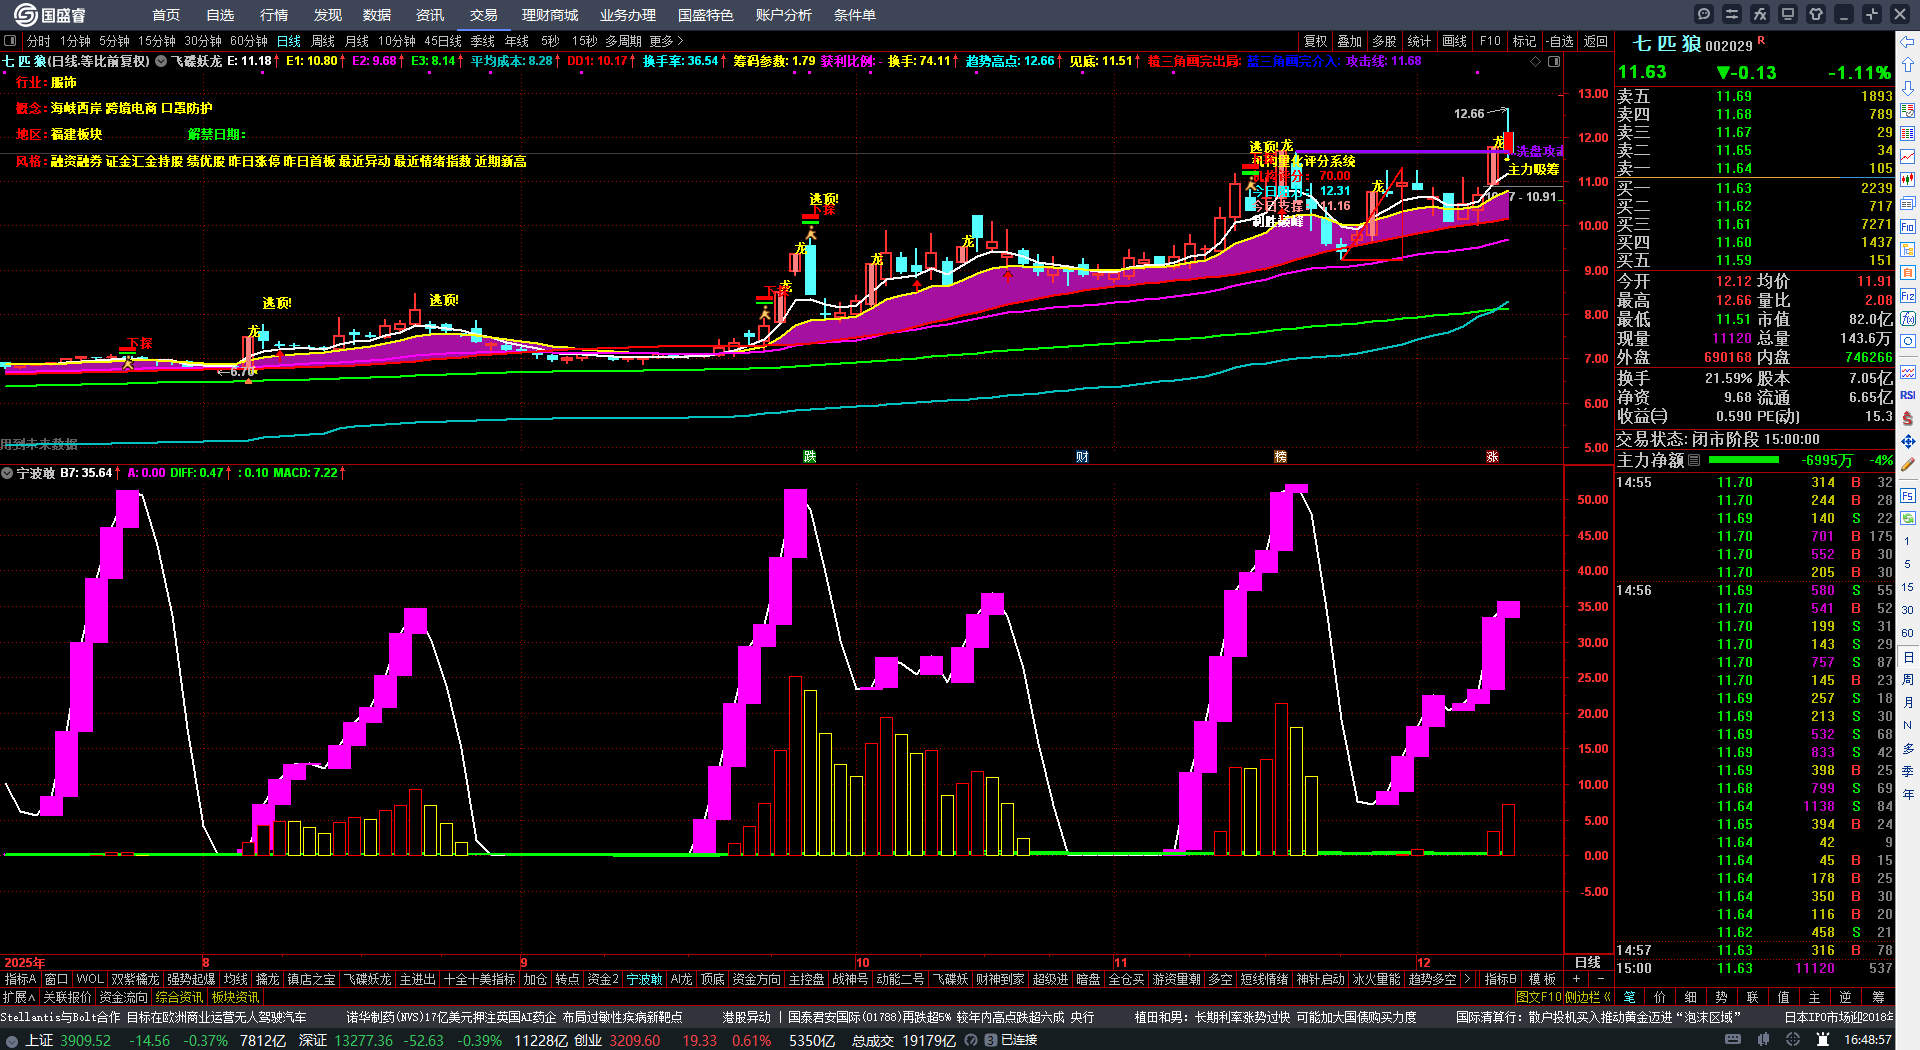Click the 主力净额 green progress bar
Screen dimensions: 1920x1050
(1744, 460)
